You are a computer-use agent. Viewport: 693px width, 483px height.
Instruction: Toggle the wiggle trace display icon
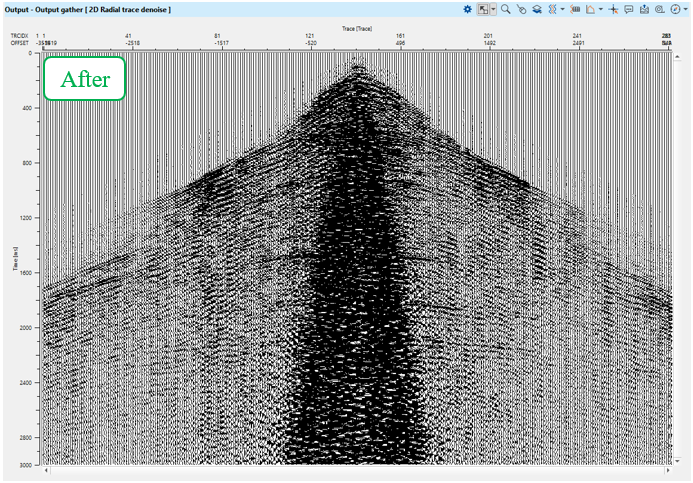point(551,9)
